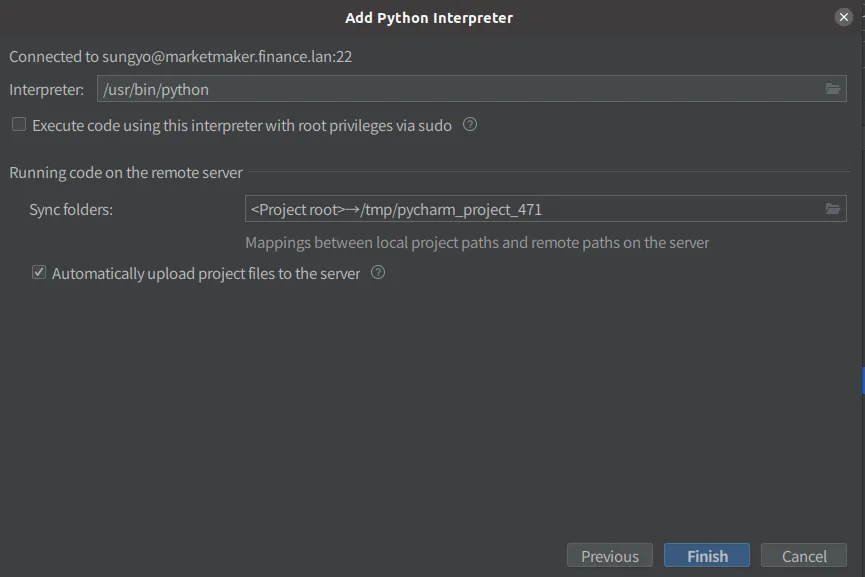
Task: Click the "Automatically upload project files" label text
Action: [x=206, y=273]
